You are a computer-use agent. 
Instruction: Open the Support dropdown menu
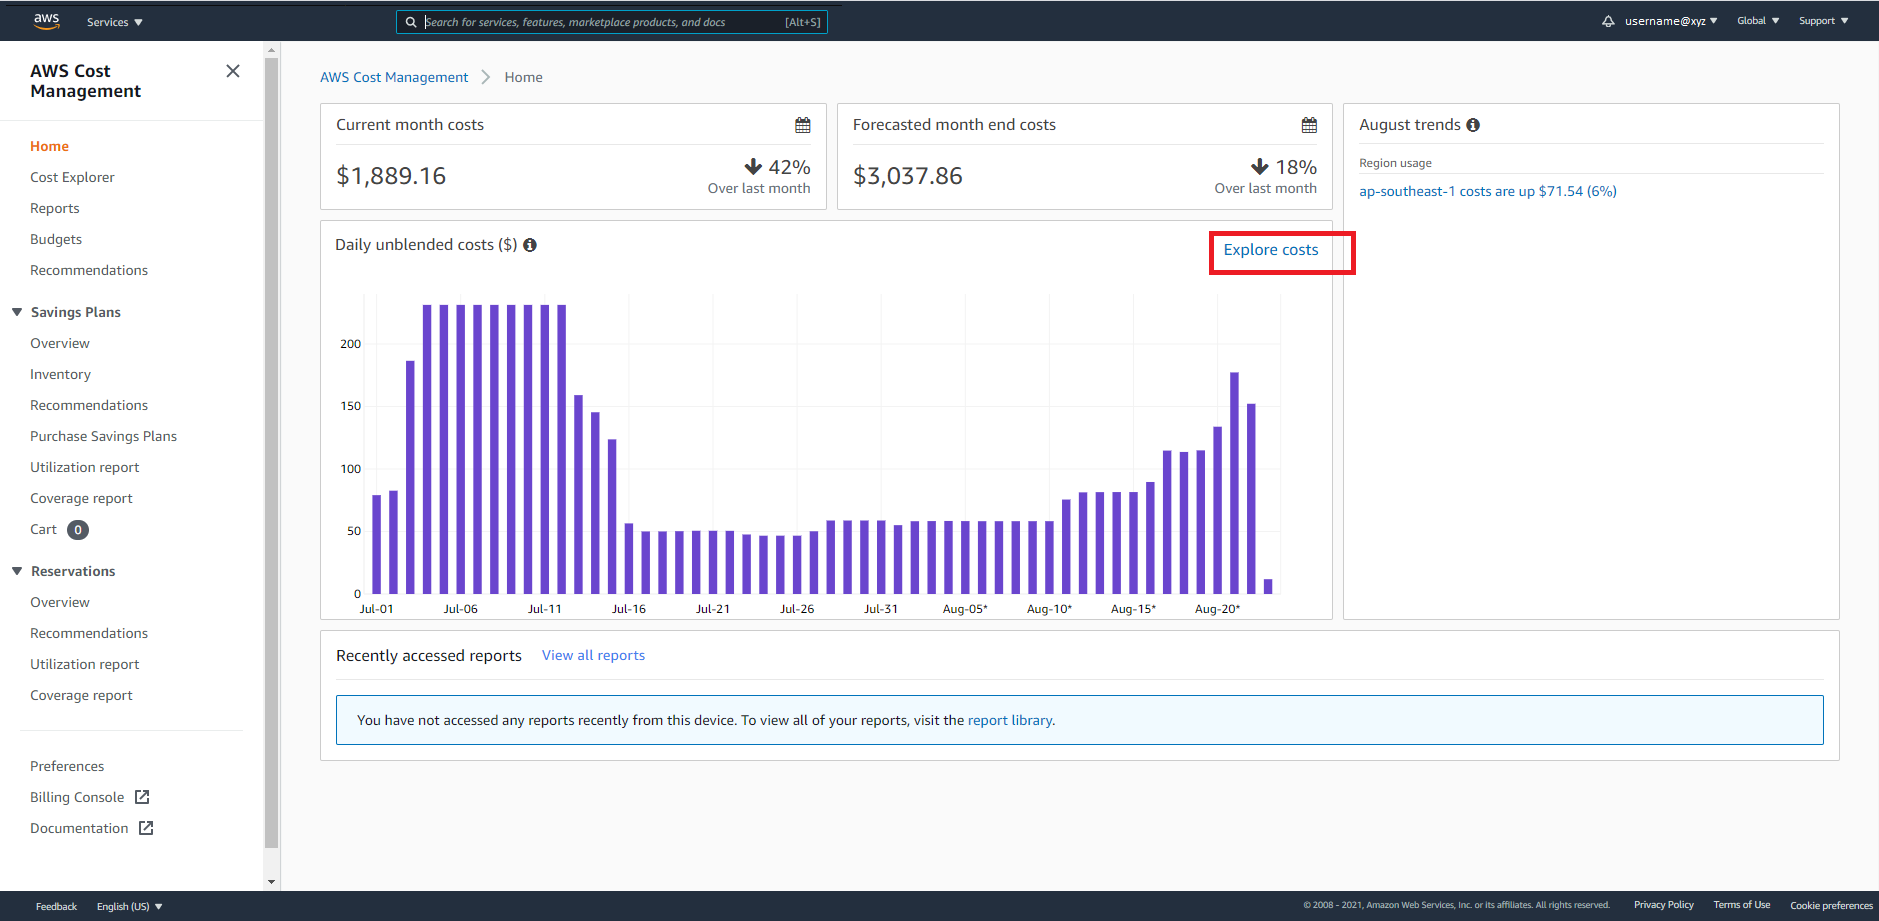click(1823, 21)
